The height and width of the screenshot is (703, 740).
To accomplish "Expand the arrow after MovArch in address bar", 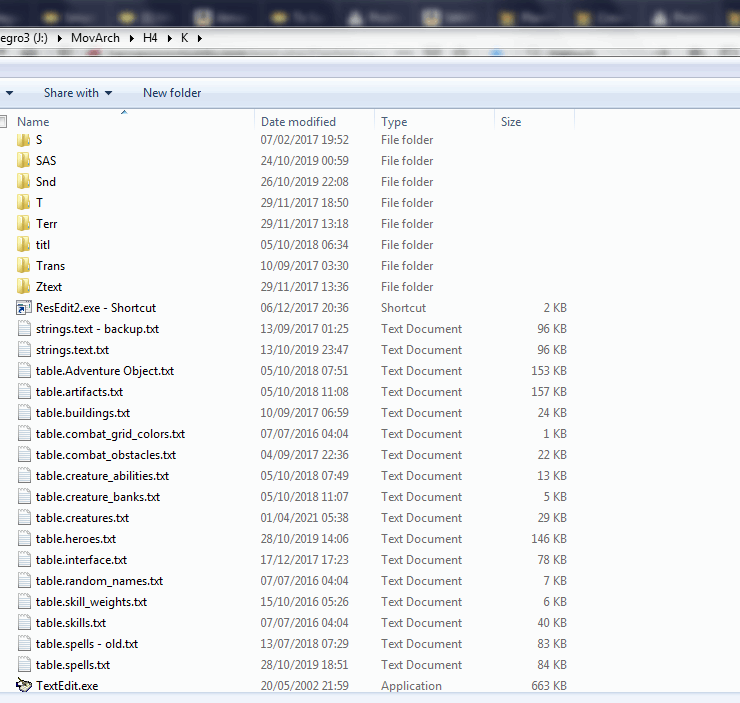I will 132,38.
